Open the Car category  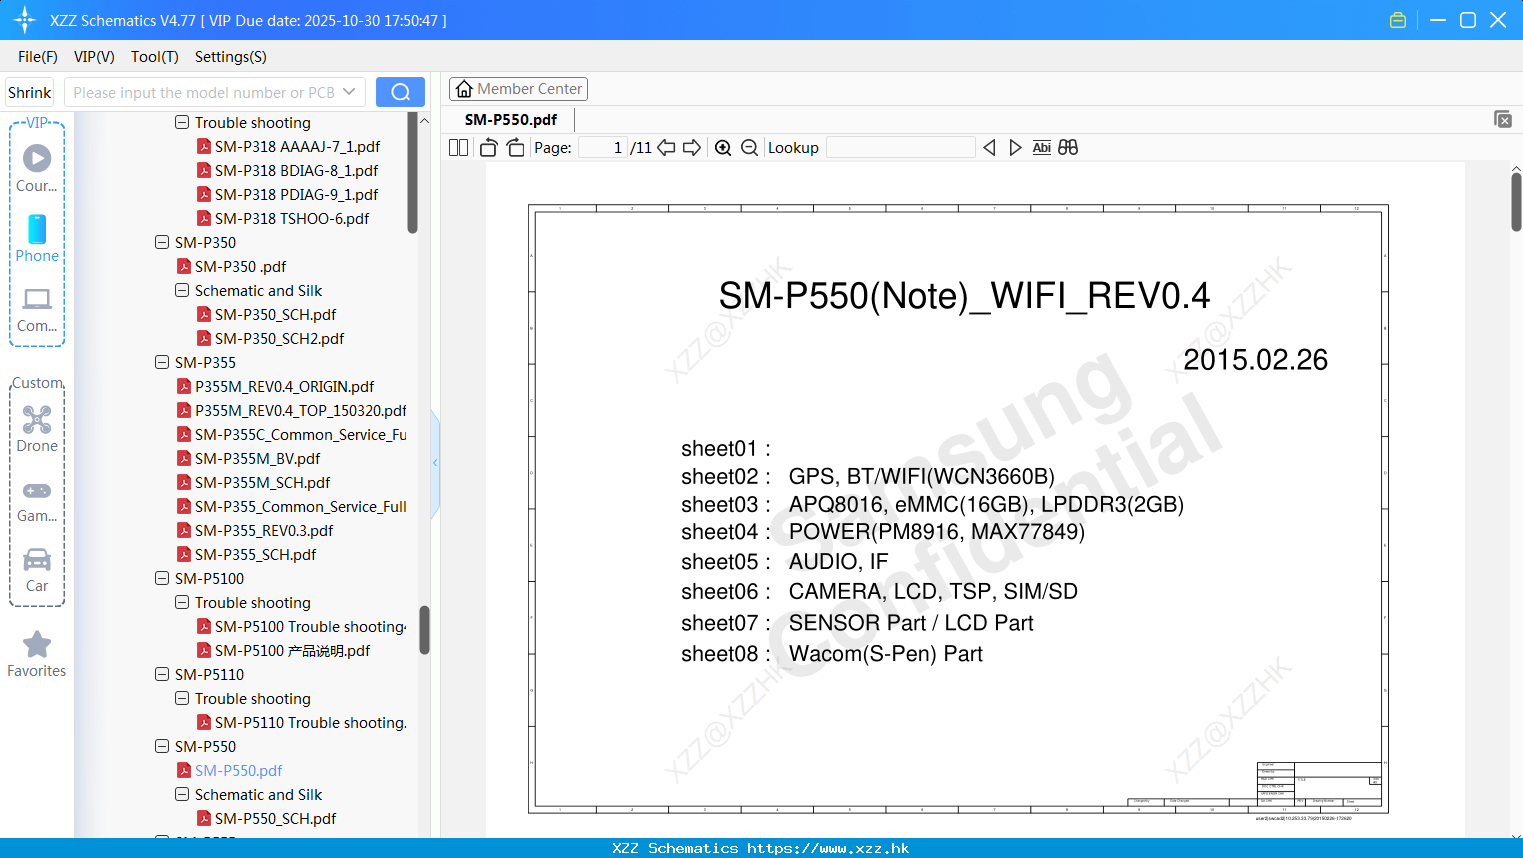(37, 570)
